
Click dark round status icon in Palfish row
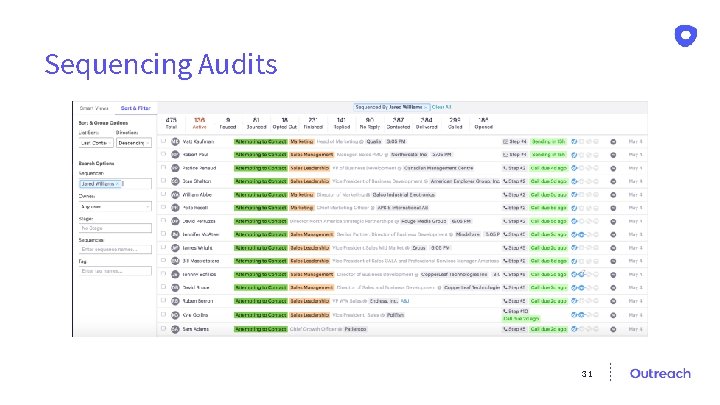pyautogui.click(x=613, y=315)
